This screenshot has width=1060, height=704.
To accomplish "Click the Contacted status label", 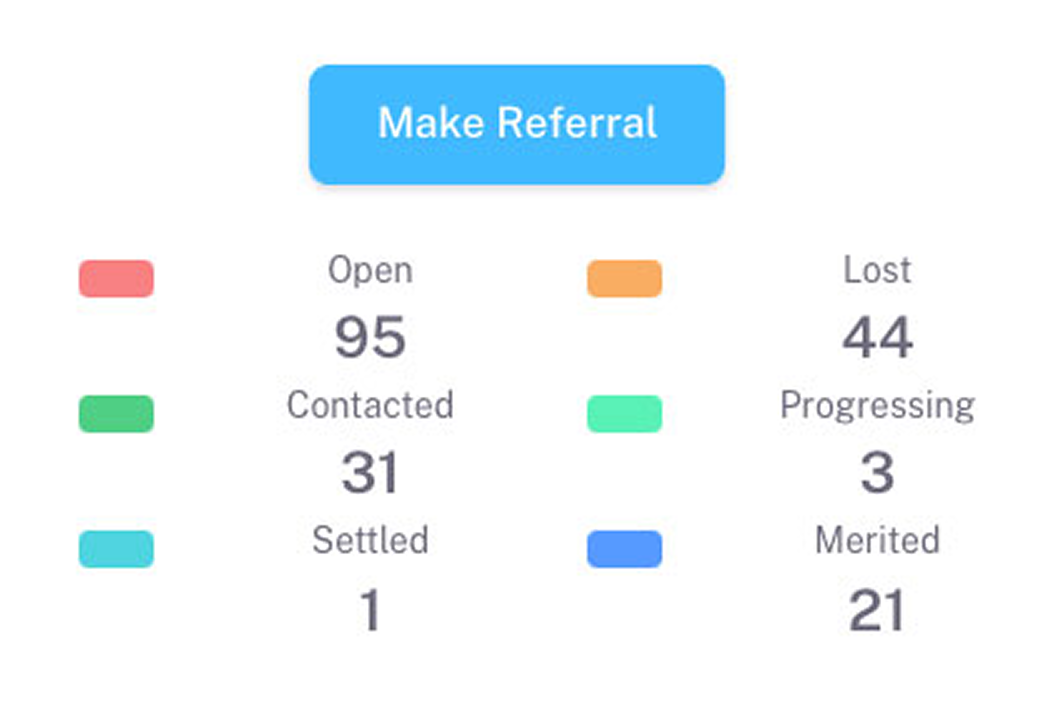I will 370,405.
